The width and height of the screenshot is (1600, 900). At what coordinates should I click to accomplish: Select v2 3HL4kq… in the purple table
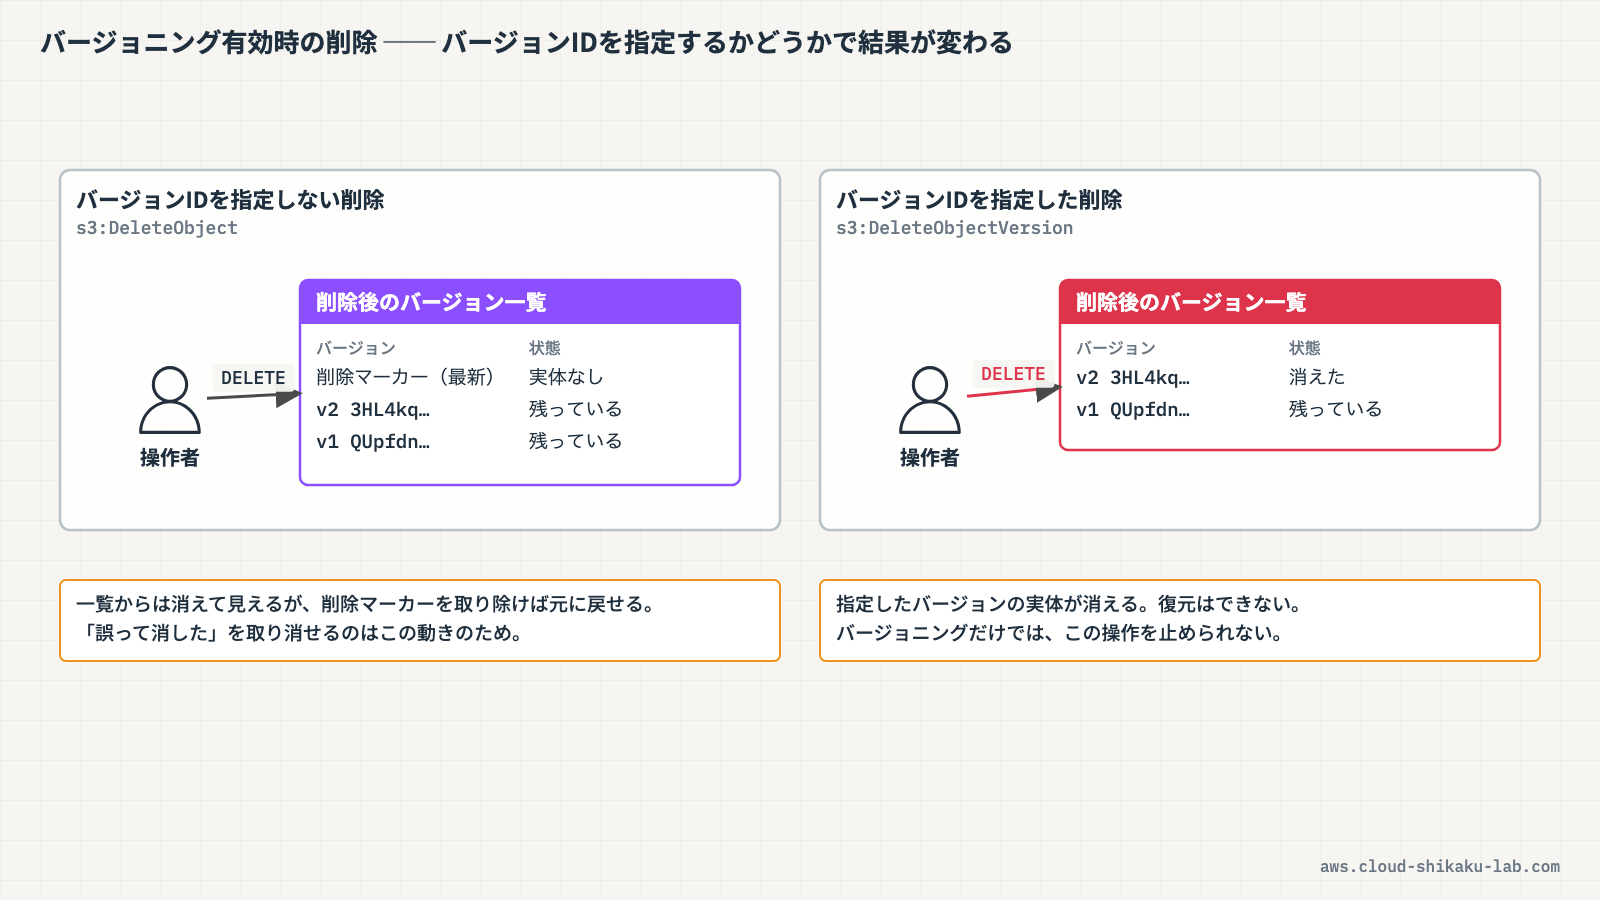[373, 409]
